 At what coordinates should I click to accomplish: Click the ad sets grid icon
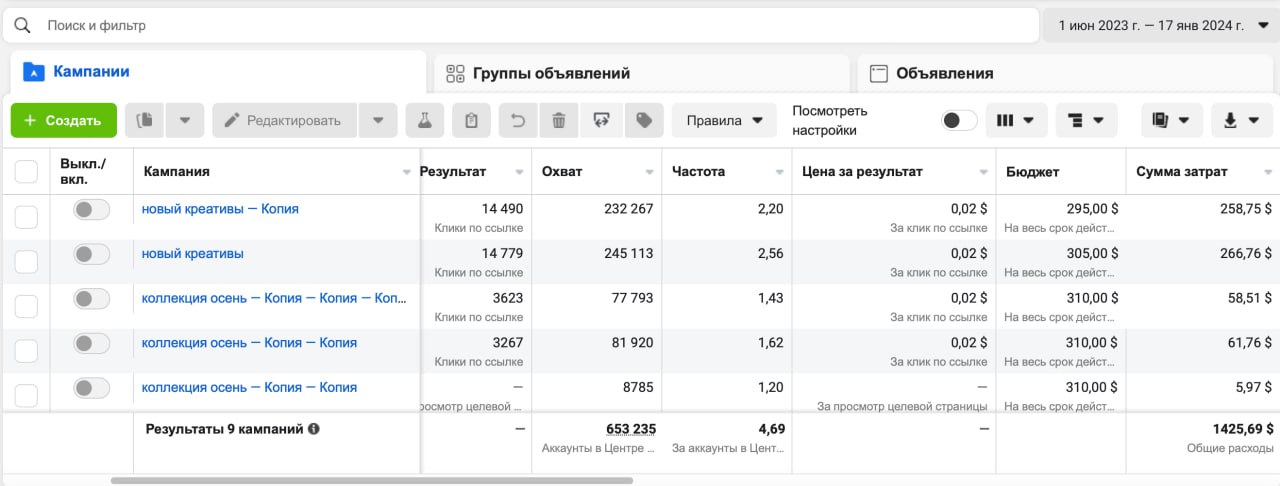[456, 73]
